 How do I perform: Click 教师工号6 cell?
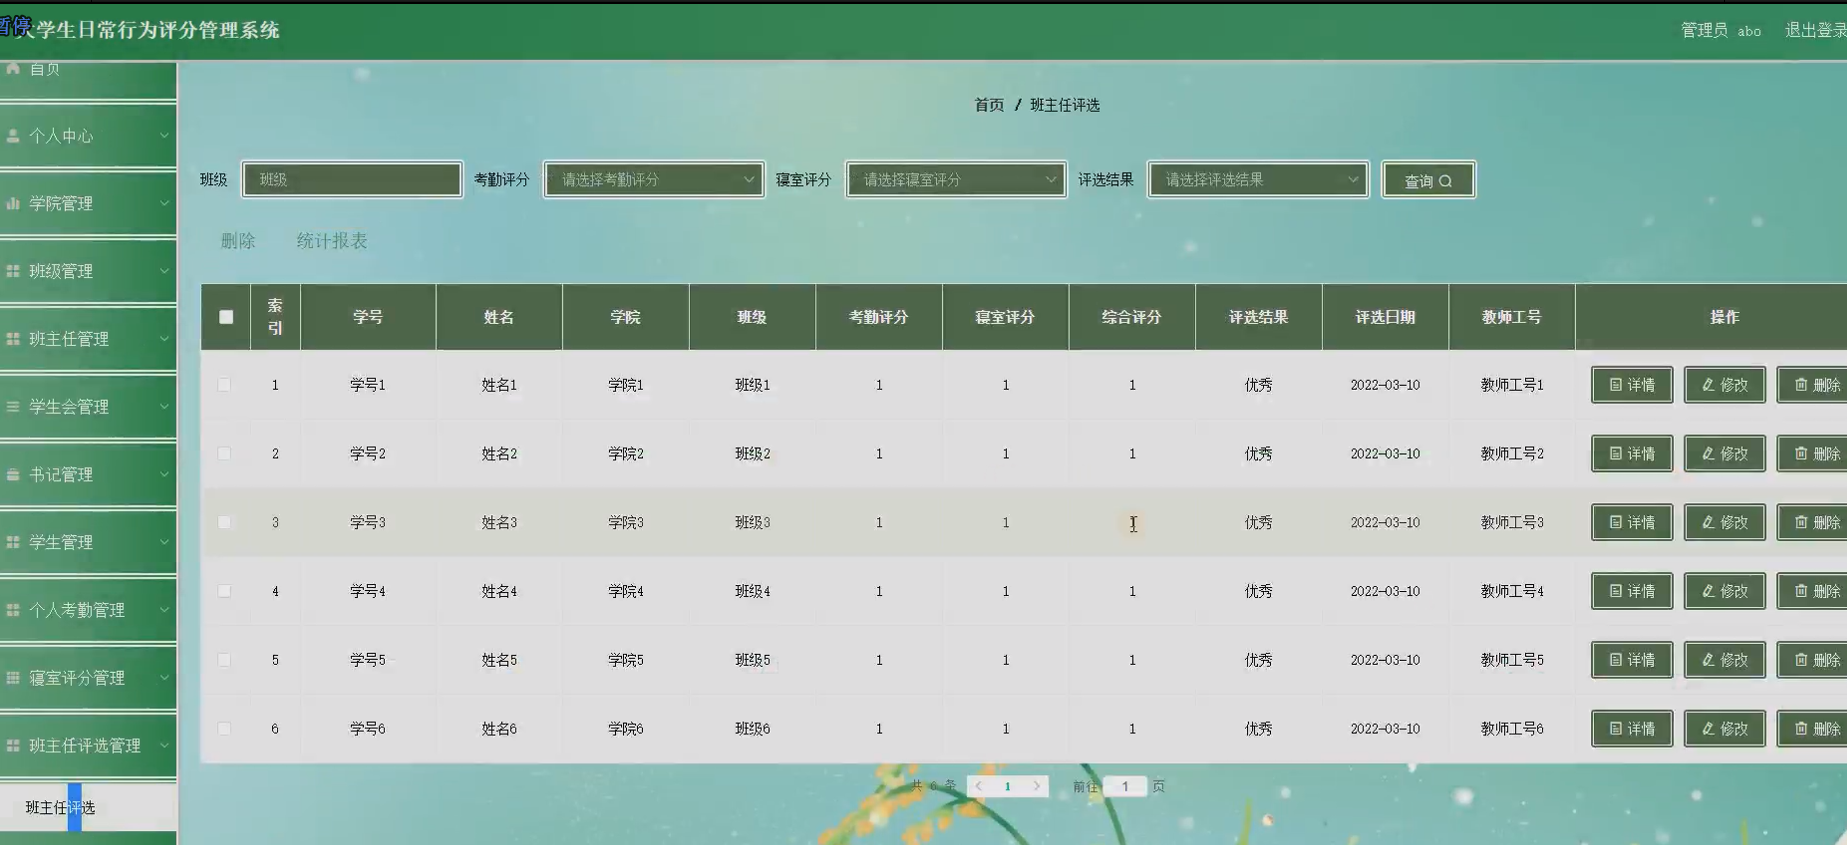click(1512, 729)
